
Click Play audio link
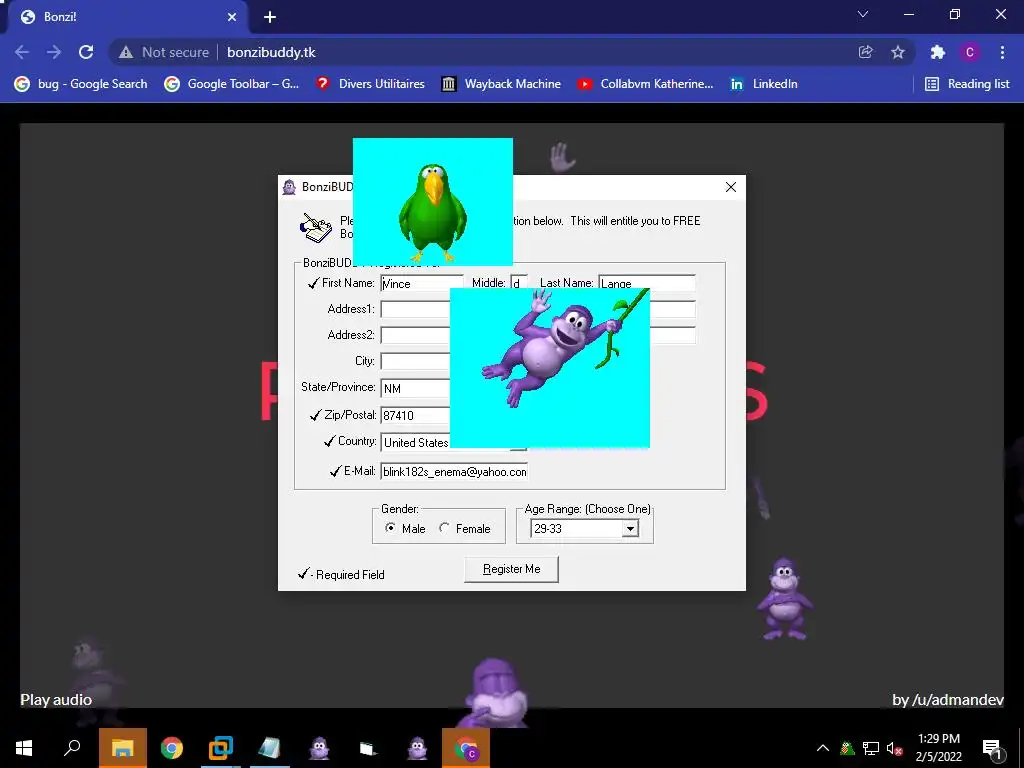pos(56,699)
